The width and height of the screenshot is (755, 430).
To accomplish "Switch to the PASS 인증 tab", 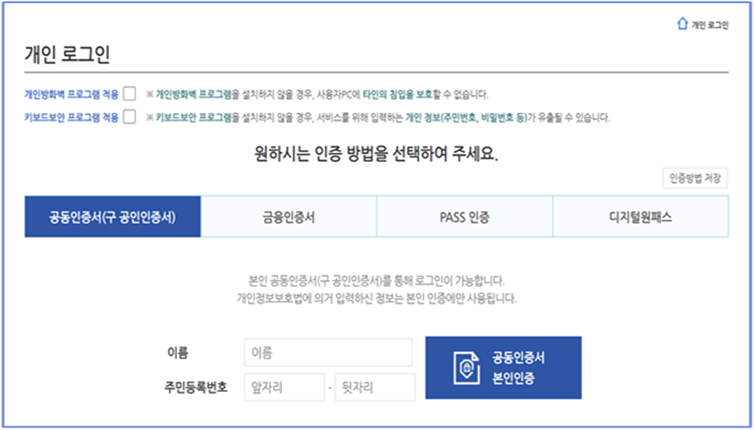I will (x=465, y=217).
